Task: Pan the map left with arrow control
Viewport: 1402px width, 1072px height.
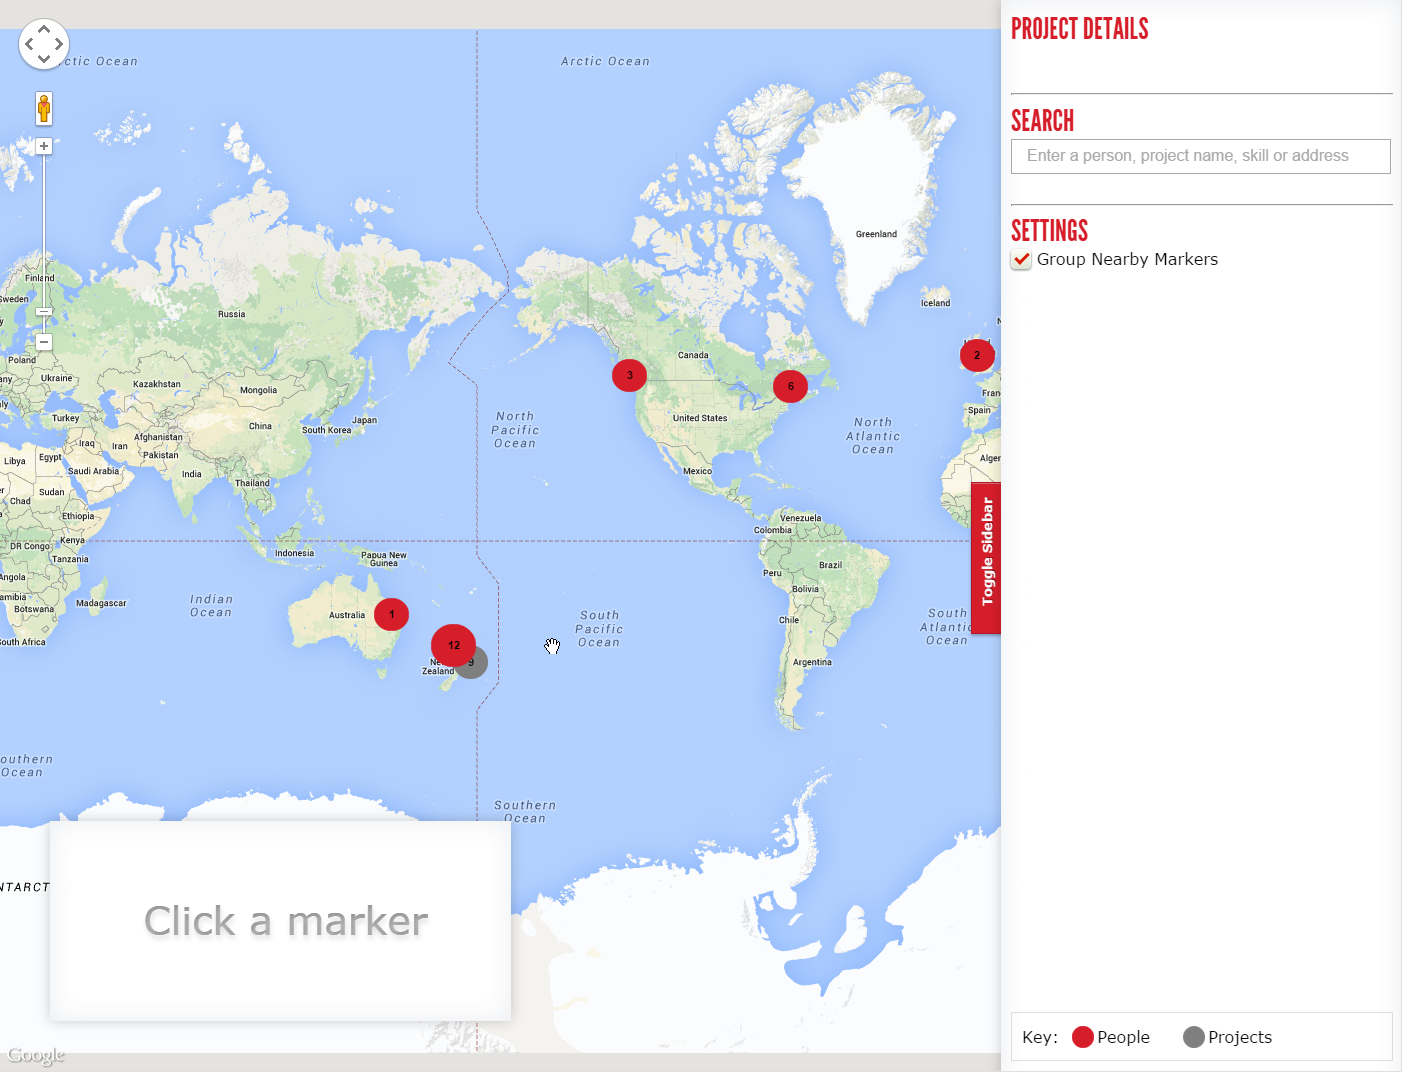Action: point(29,44)
